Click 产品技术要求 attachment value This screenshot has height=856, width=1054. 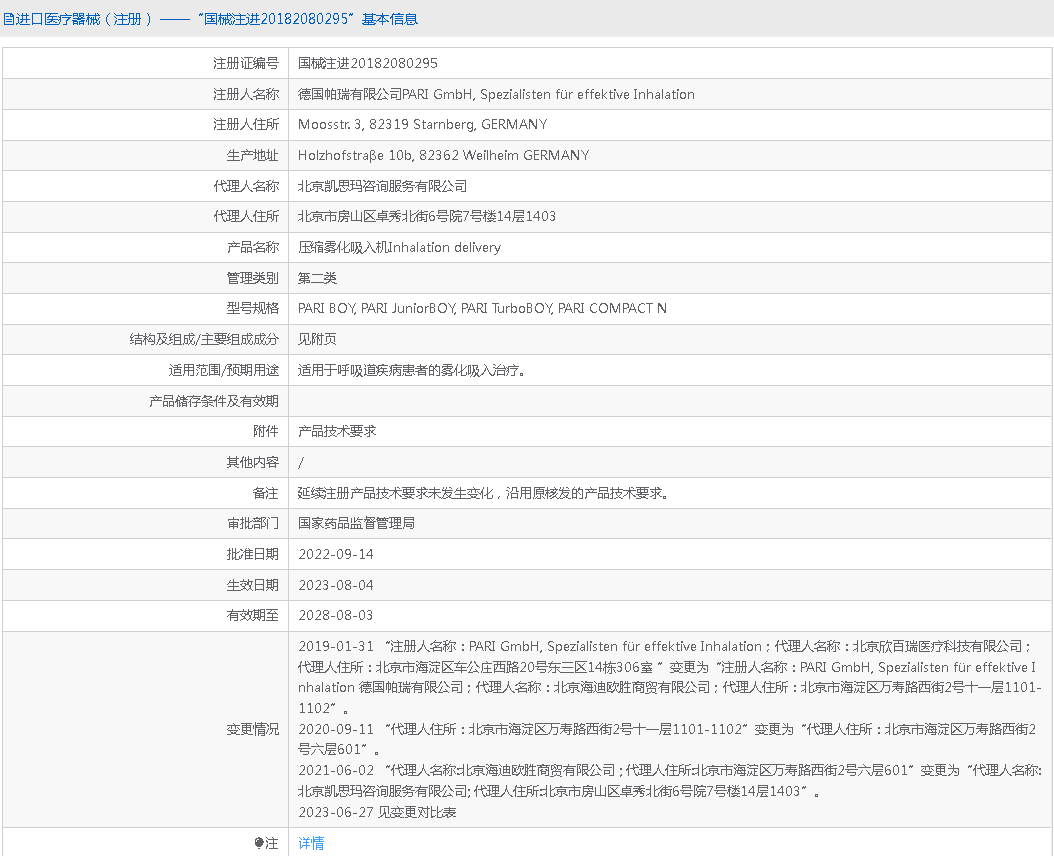[337, 431]
